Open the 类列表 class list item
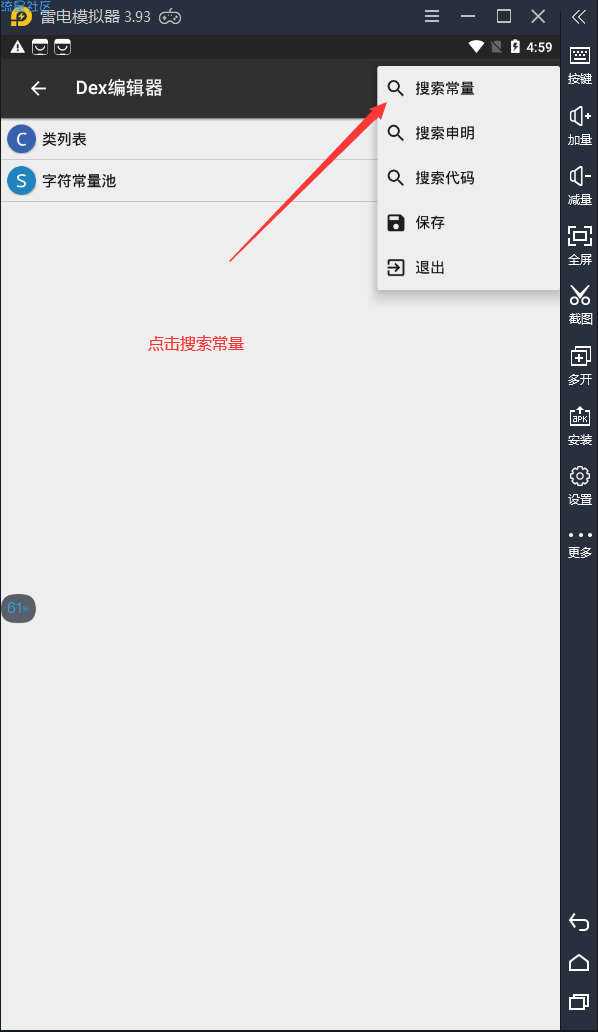This screenshot has width=598, height=1032. click(189, 139)
